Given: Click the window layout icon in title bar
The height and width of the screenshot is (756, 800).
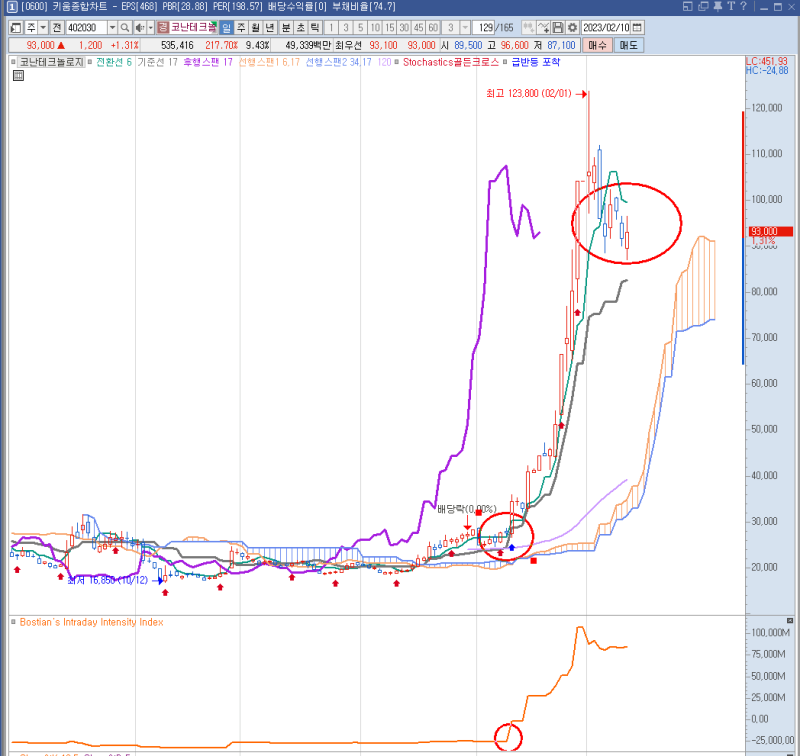Looking at the screenshot, I should click(687, 7).
